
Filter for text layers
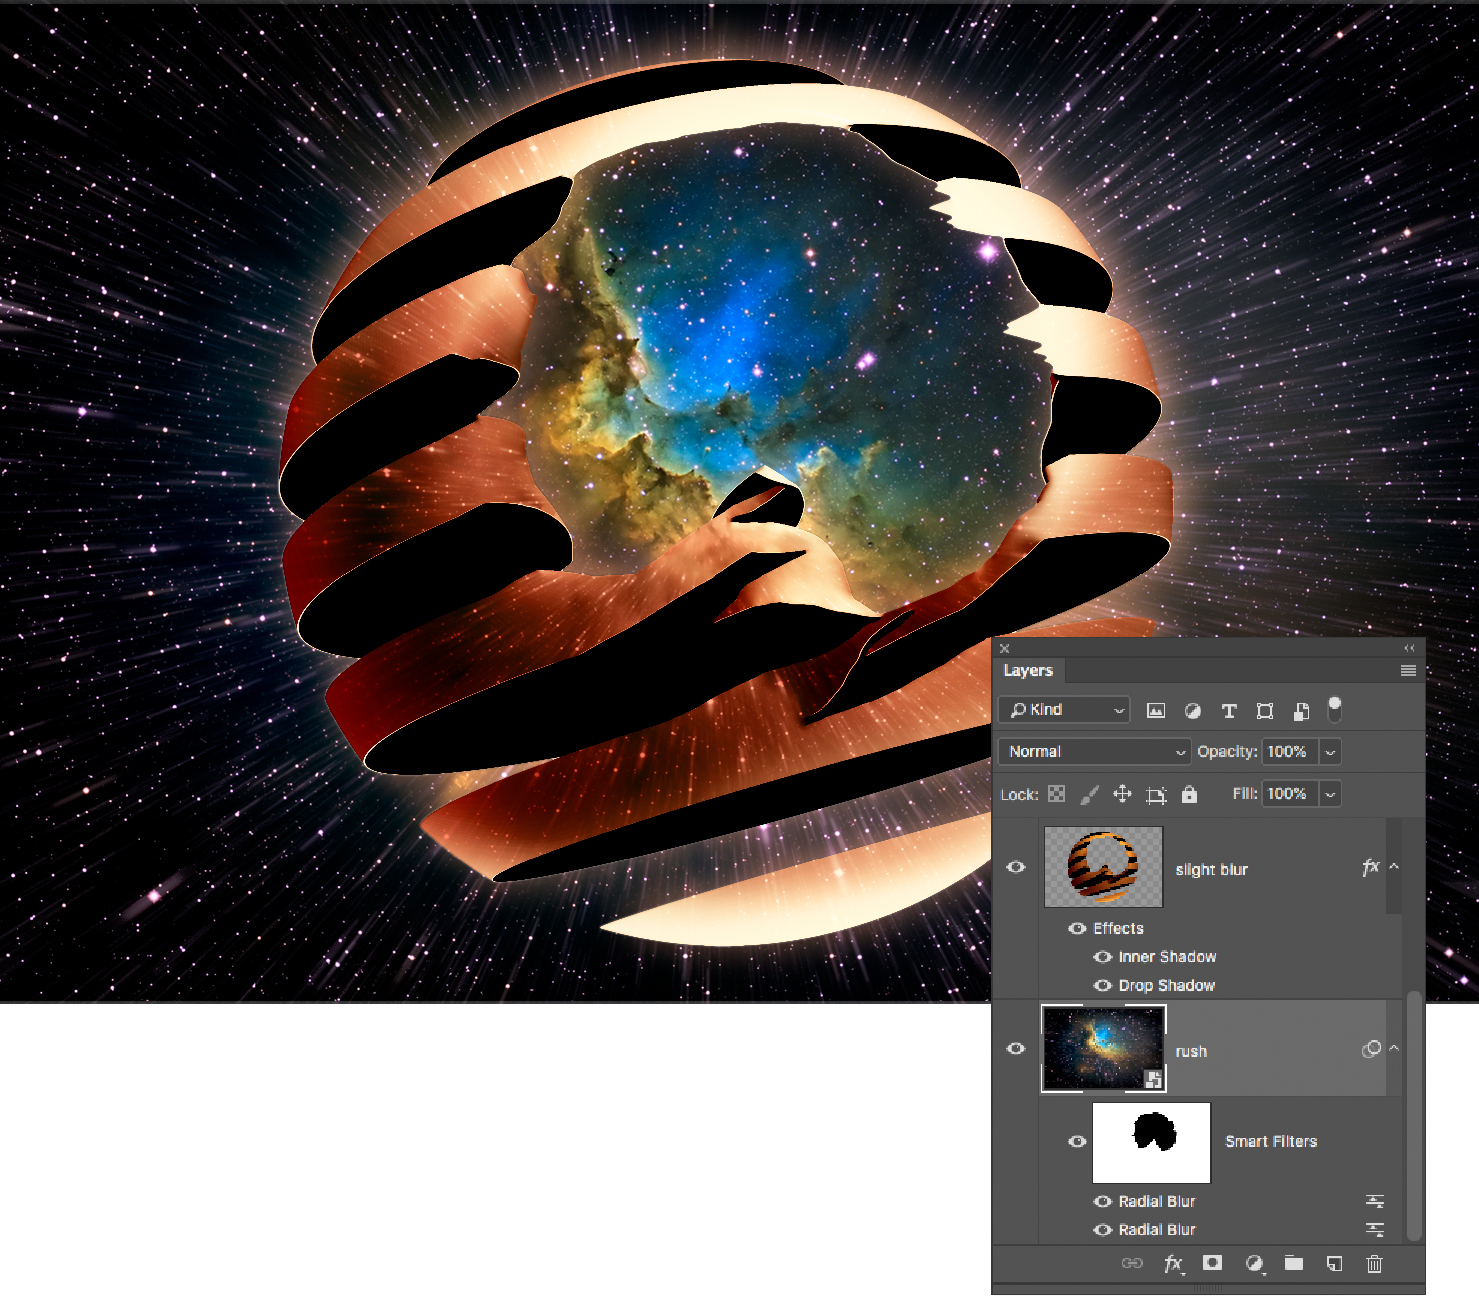pyautogui.click(x=1229, y=710)
